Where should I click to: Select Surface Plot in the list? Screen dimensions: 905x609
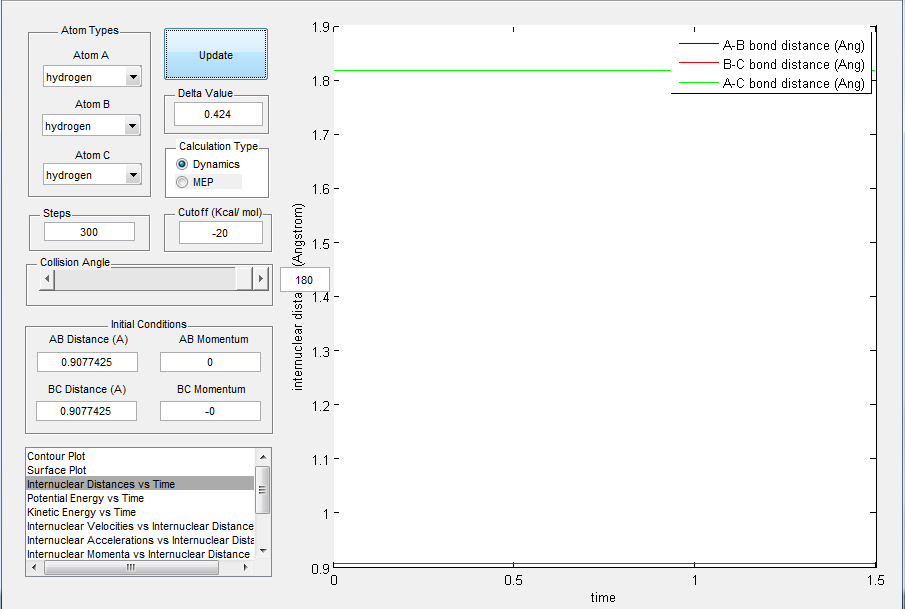(140, 470)
